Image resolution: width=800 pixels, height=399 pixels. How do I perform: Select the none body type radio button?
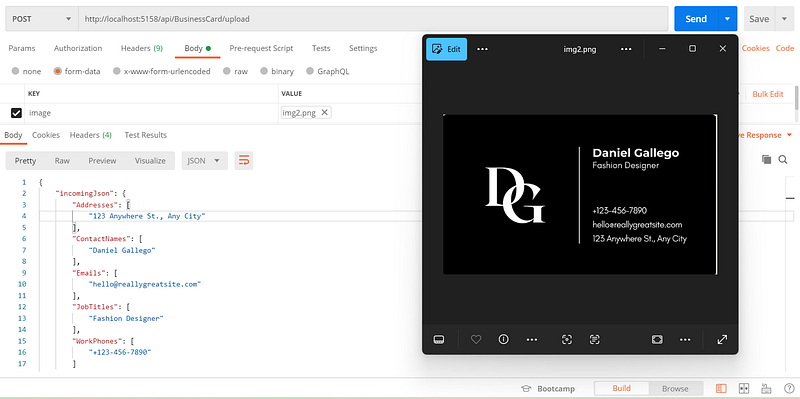tap(15, 71)
